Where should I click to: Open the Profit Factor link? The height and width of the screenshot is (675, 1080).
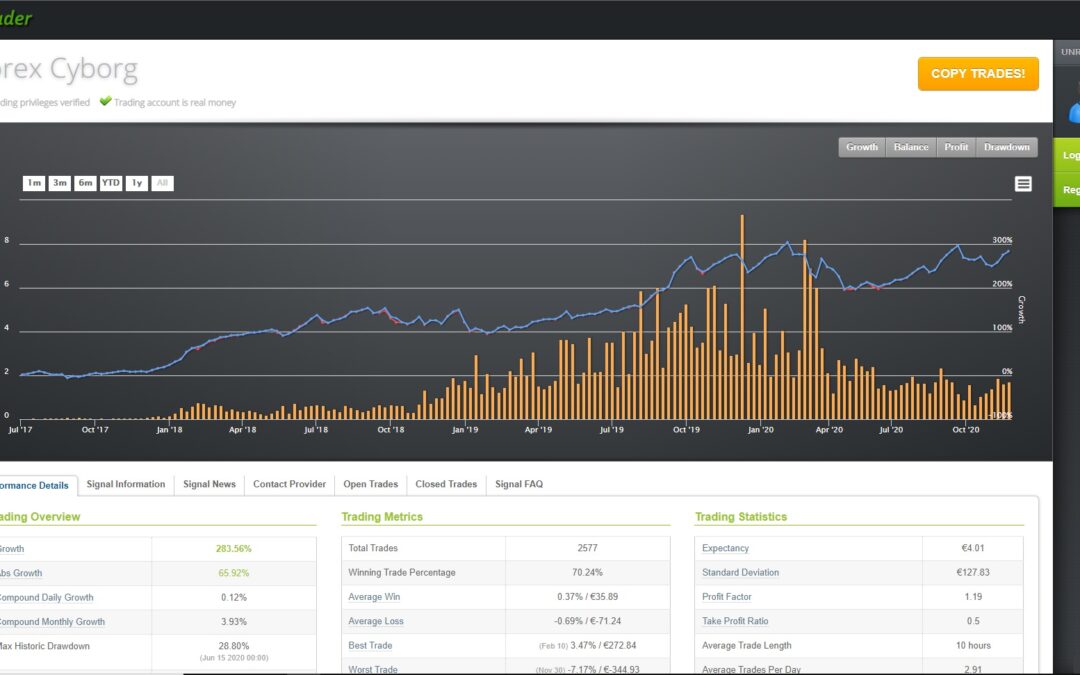click(726, 597)
